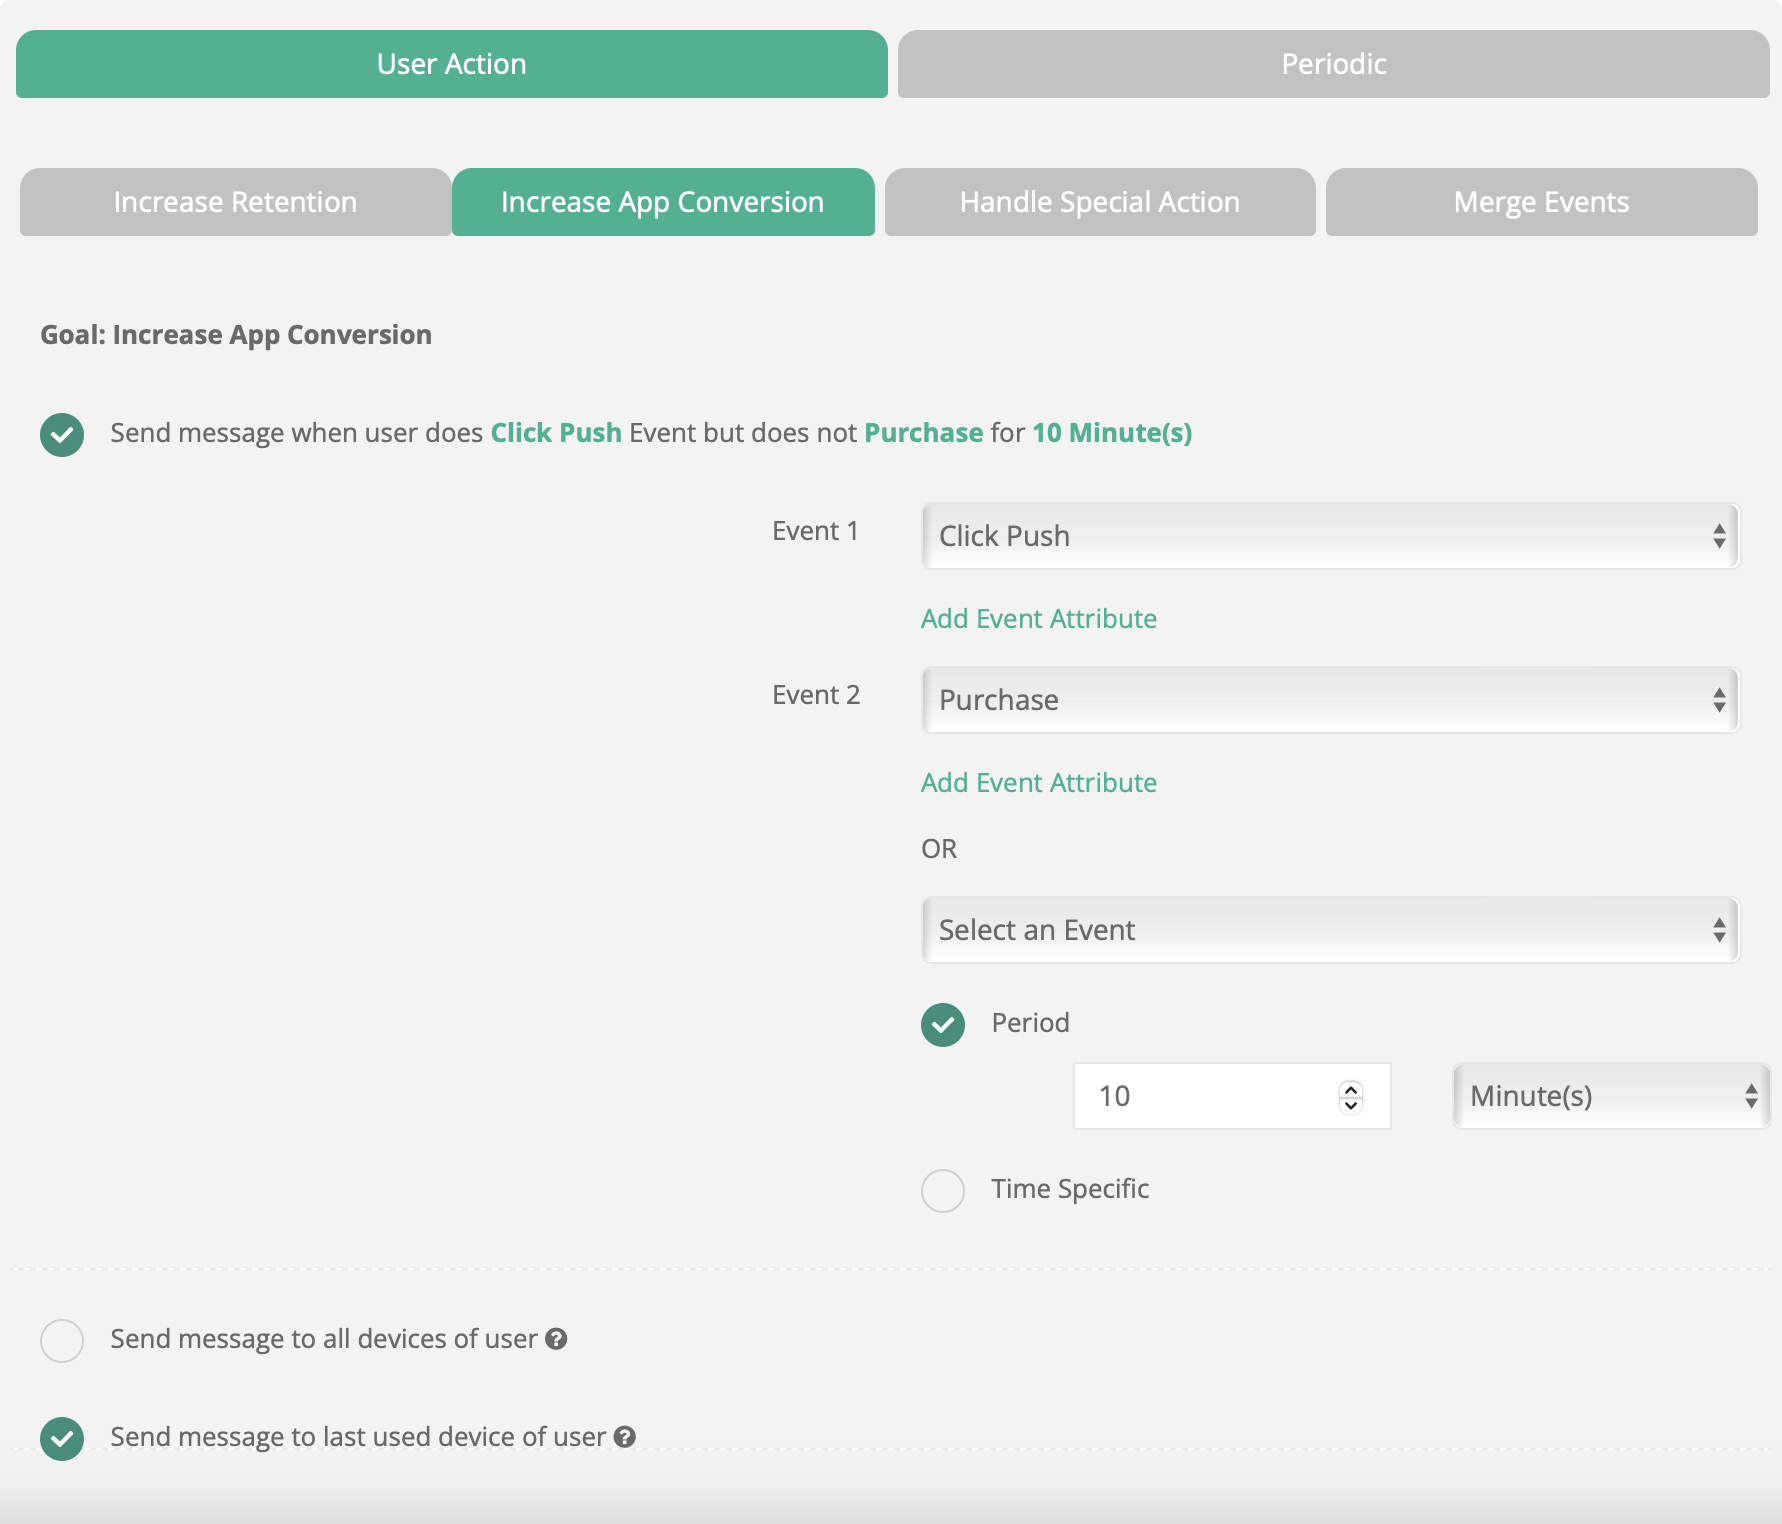
Task: Open the Event 1 Click Push dropdown
Action: point(1330,536)
